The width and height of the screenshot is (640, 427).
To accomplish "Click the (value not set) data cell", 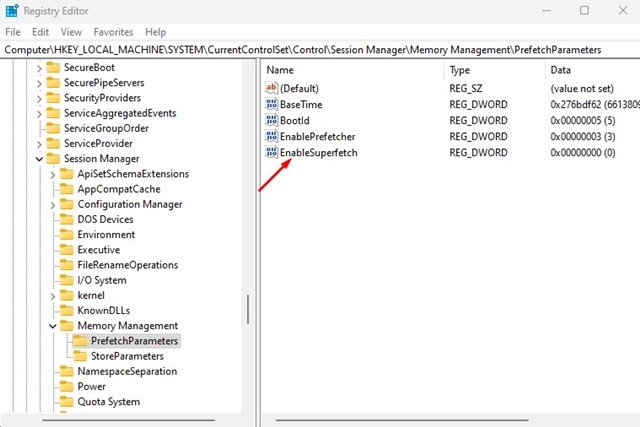I will tap(582, 88).
